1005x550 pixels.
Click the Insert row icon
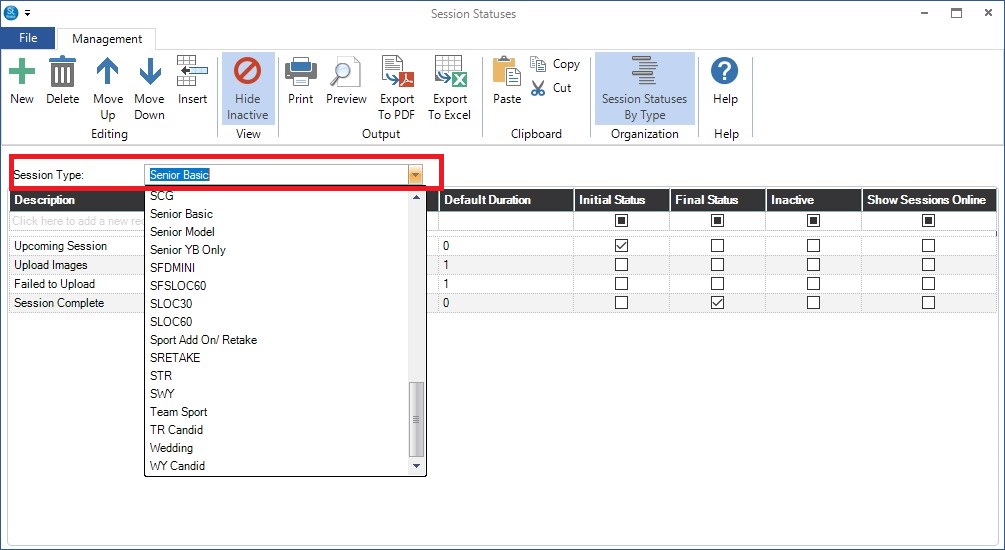click(x=192, y=71)
